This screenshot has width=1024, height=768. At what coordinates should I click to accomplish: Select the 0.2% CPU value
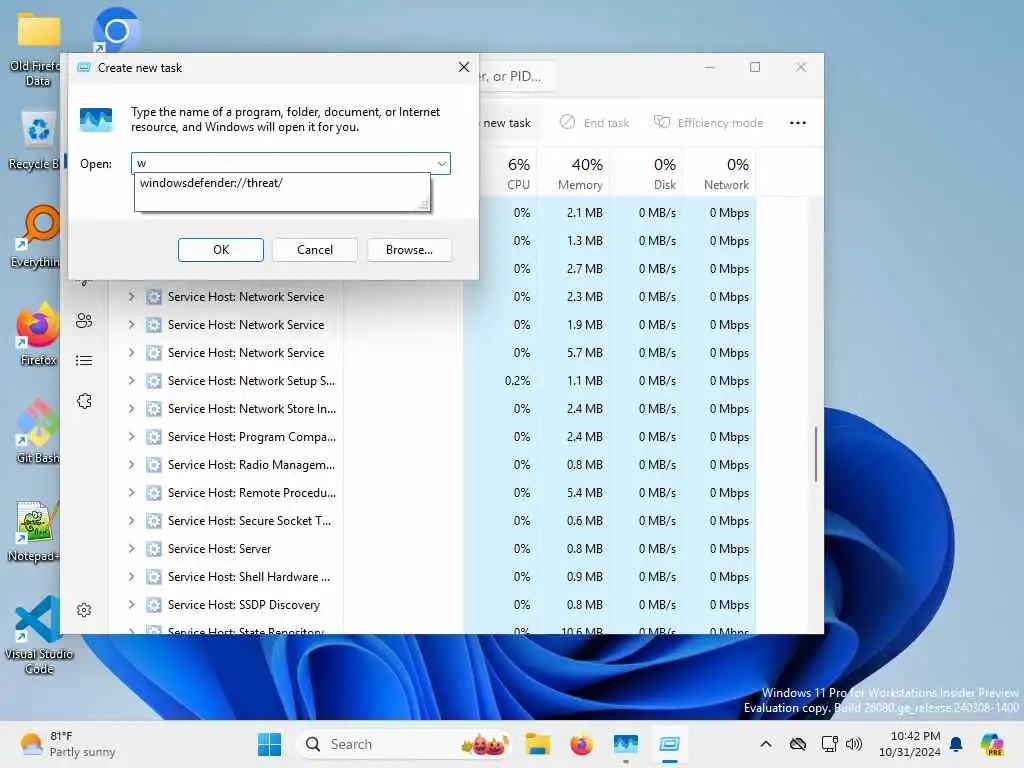pos(517,381)
